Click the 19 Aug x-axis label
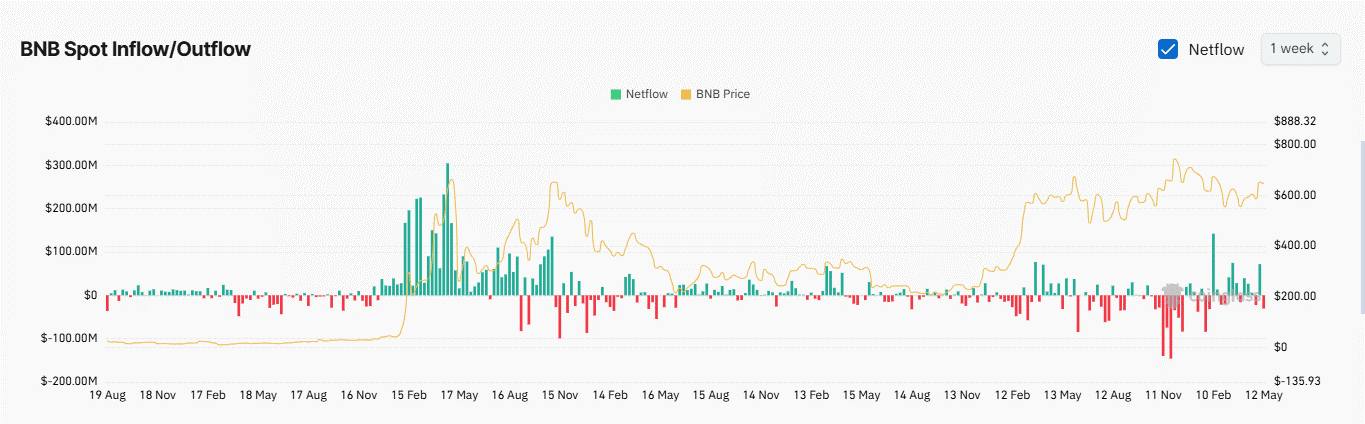Viewport: 1365px width, 424px height. click(x=107, y=395)
